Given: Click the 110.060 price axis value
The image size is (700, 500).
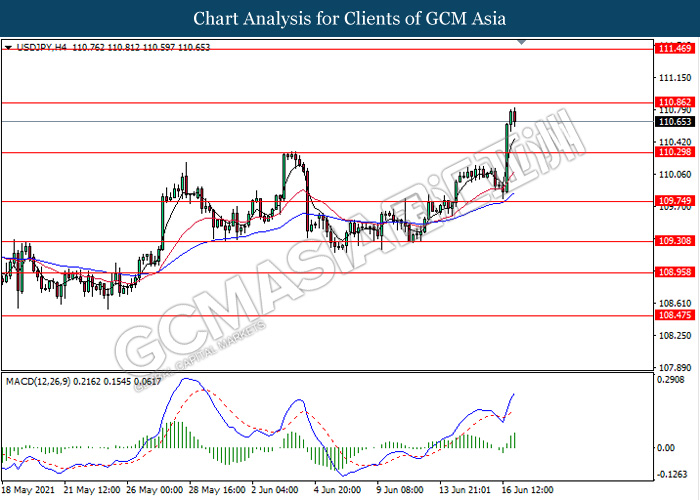Looking at the screenshot, I should coord(675,175).
